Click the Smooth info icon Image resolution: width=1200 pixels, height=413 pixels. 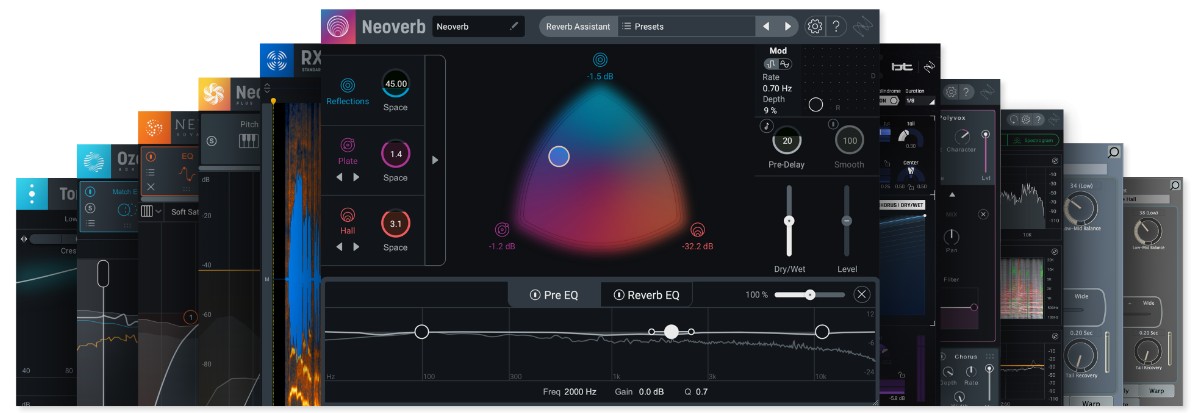pos(833,125)
